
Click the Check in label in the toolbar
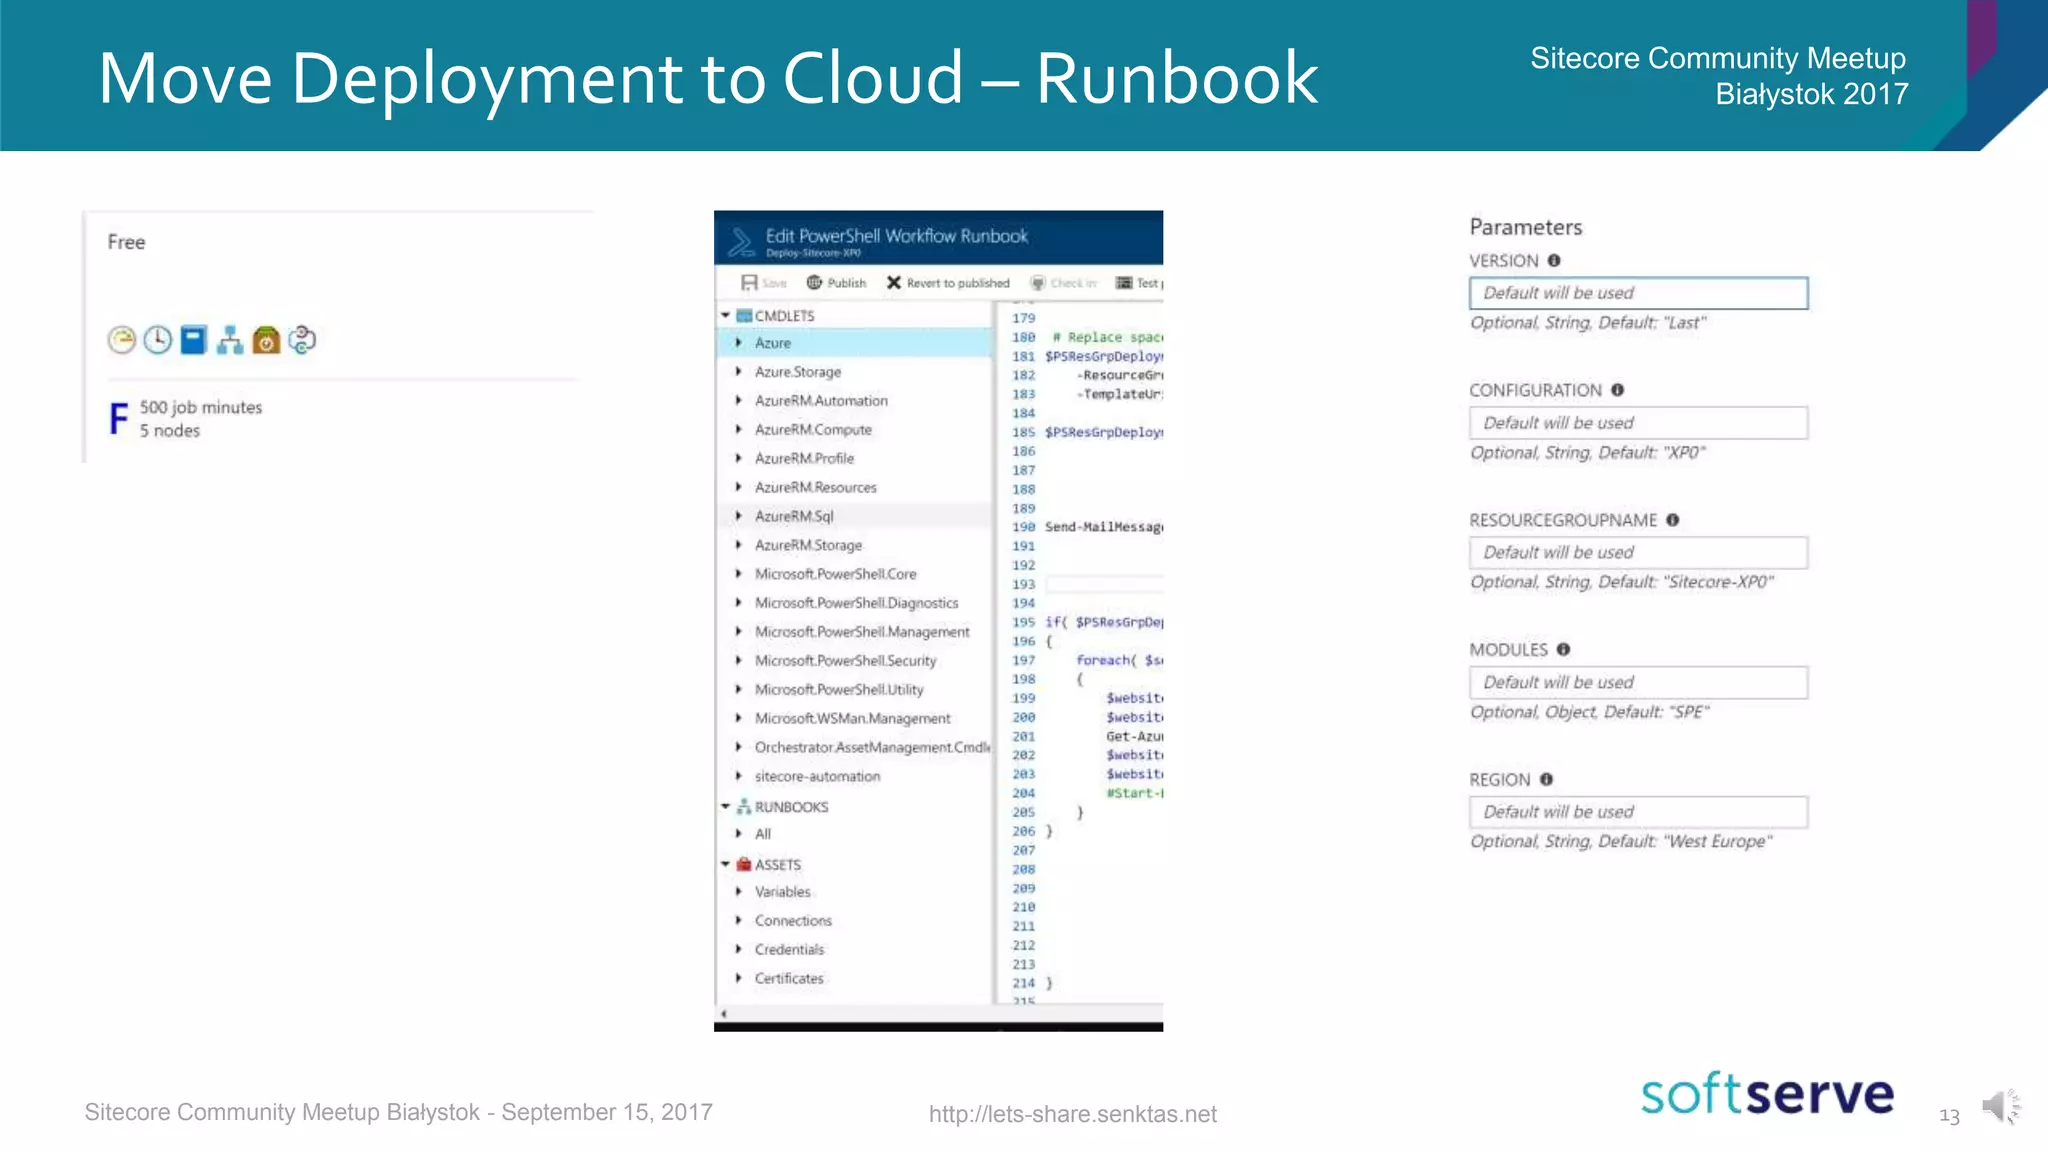pos(1073,283)
